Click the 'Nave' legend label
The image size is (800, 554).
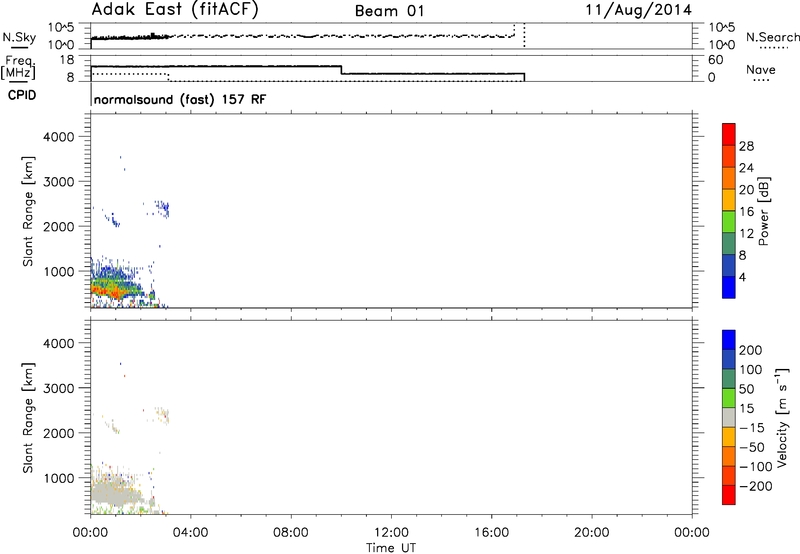coord(761,70)
